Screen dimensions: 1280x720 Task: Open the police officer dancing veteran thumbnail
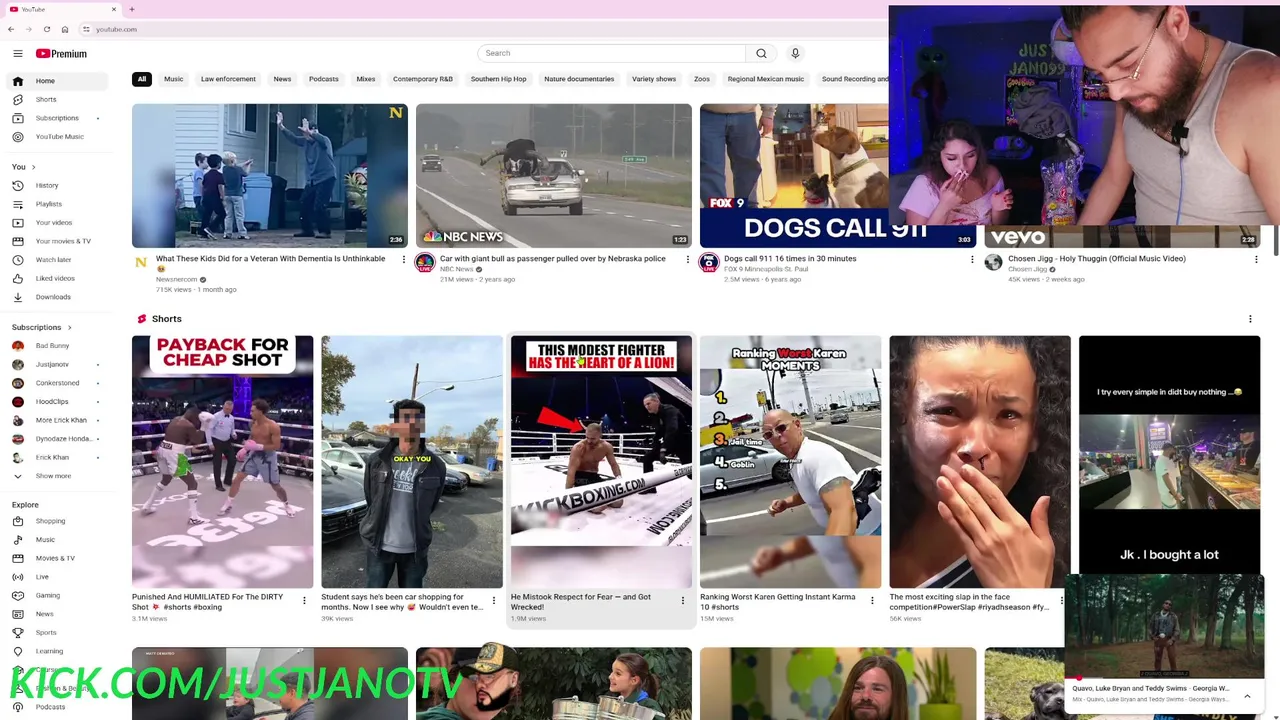[x=270, y=175]
